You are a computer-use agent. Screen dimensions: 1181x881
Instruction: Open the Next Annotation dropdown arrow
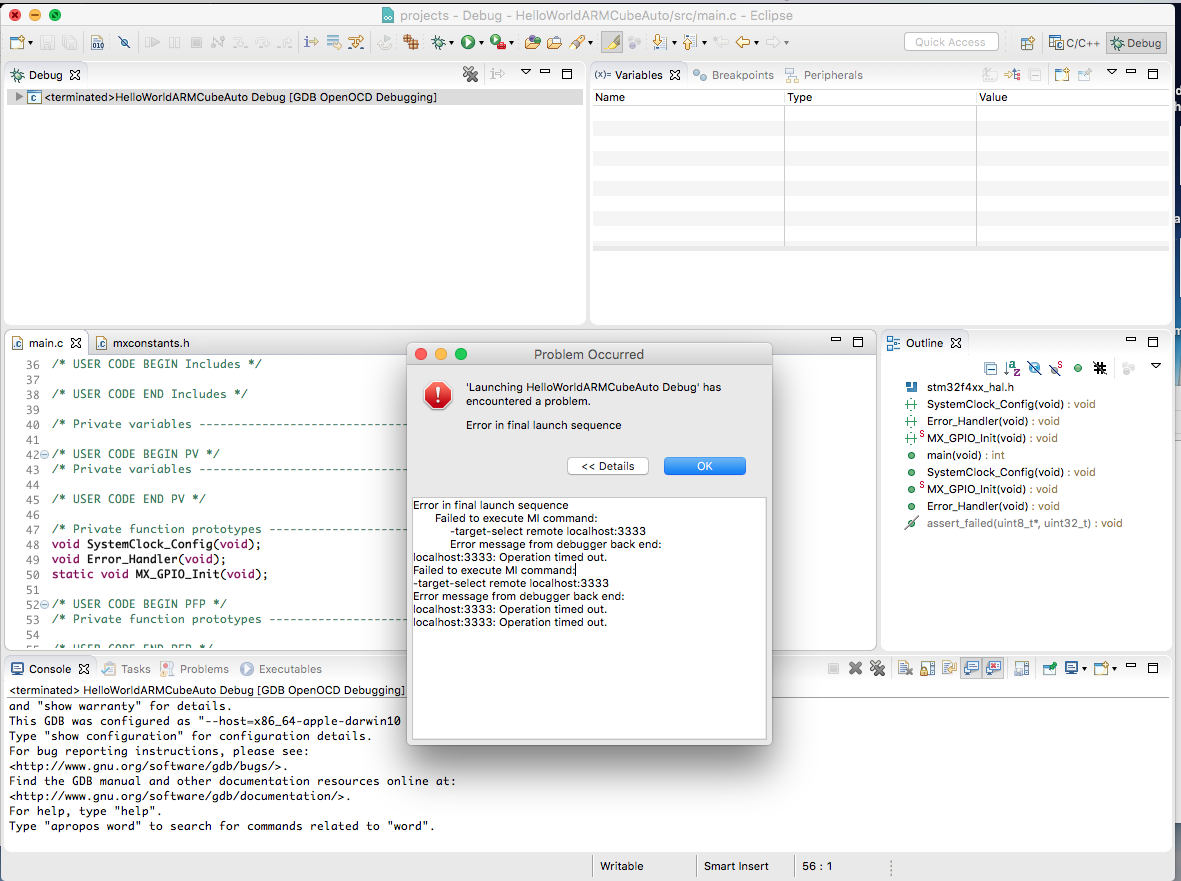point(674,43)
